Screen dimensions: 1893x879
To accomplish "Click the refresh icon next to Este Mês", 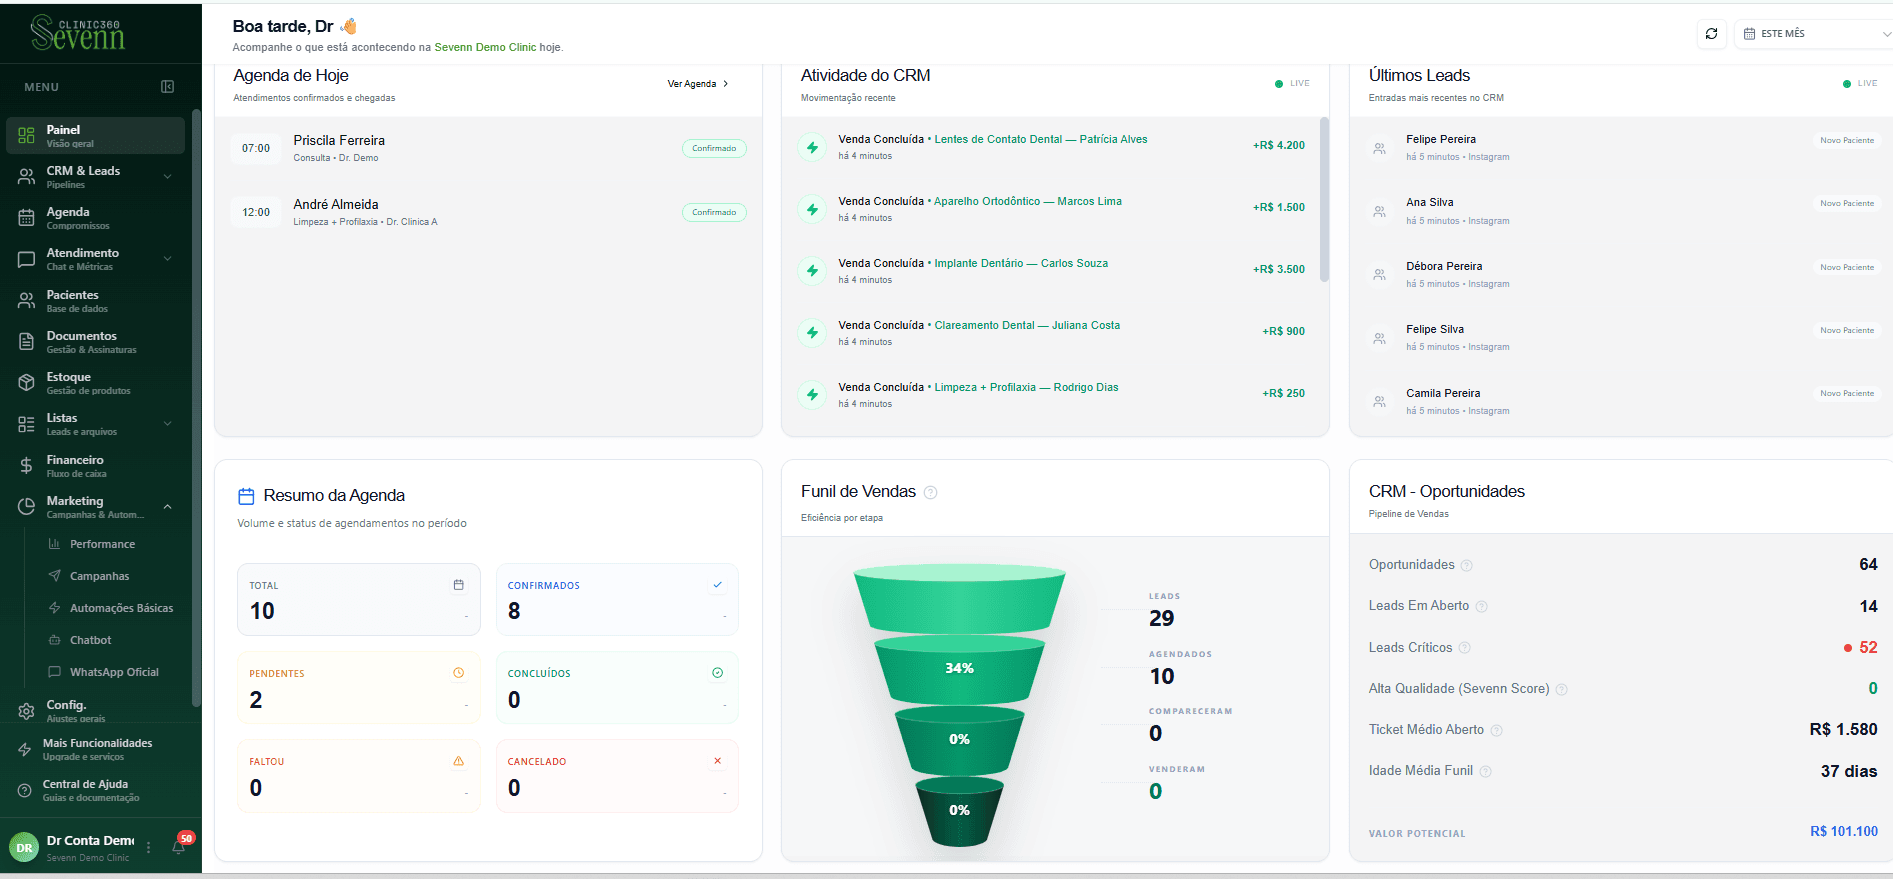I will pyautogui.click(x=1711, y=34).
